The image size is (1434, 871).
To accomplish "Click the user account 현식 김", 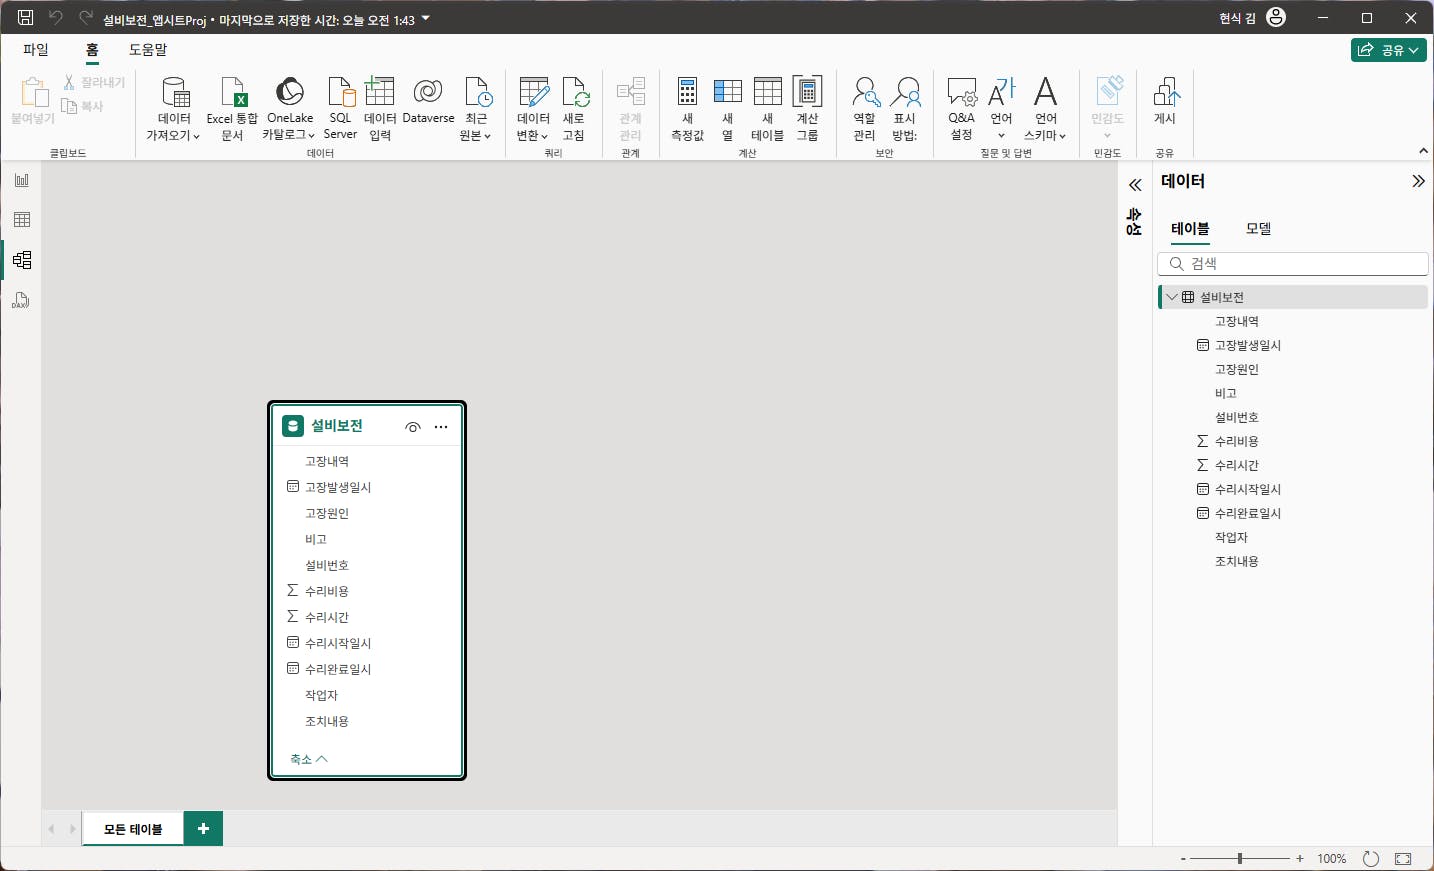I will coord(1253,18).
